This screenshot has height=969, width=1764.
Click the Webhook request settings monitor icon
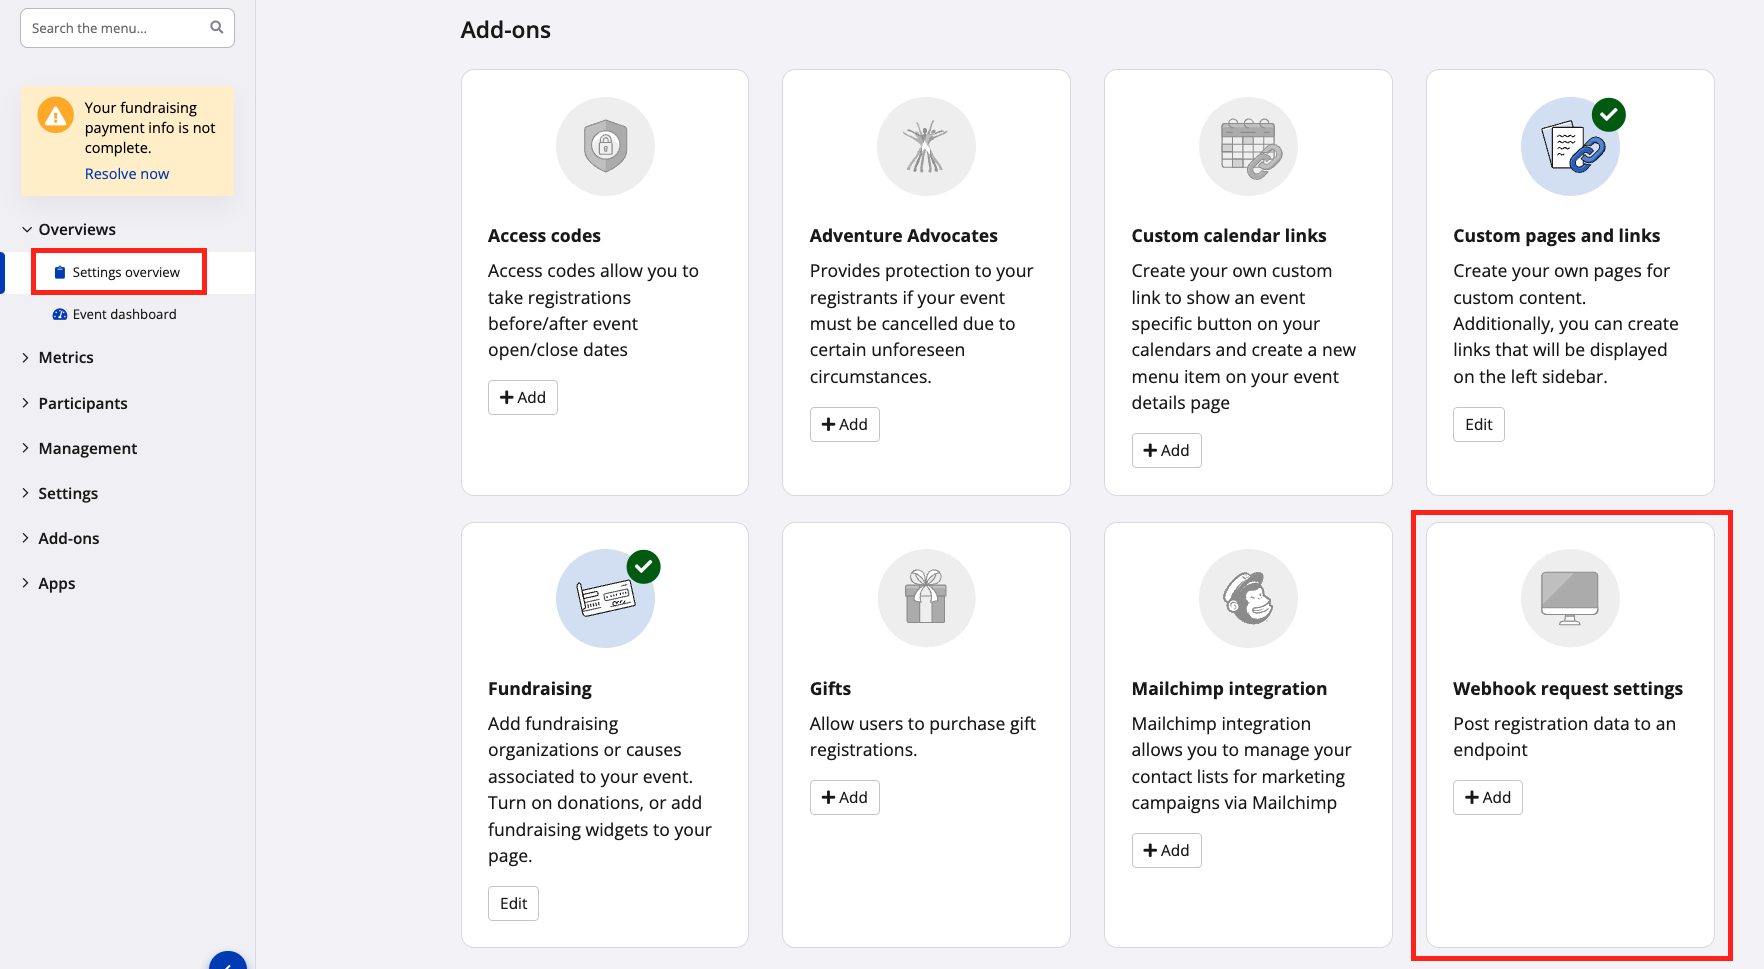[x=1570, y=598]
